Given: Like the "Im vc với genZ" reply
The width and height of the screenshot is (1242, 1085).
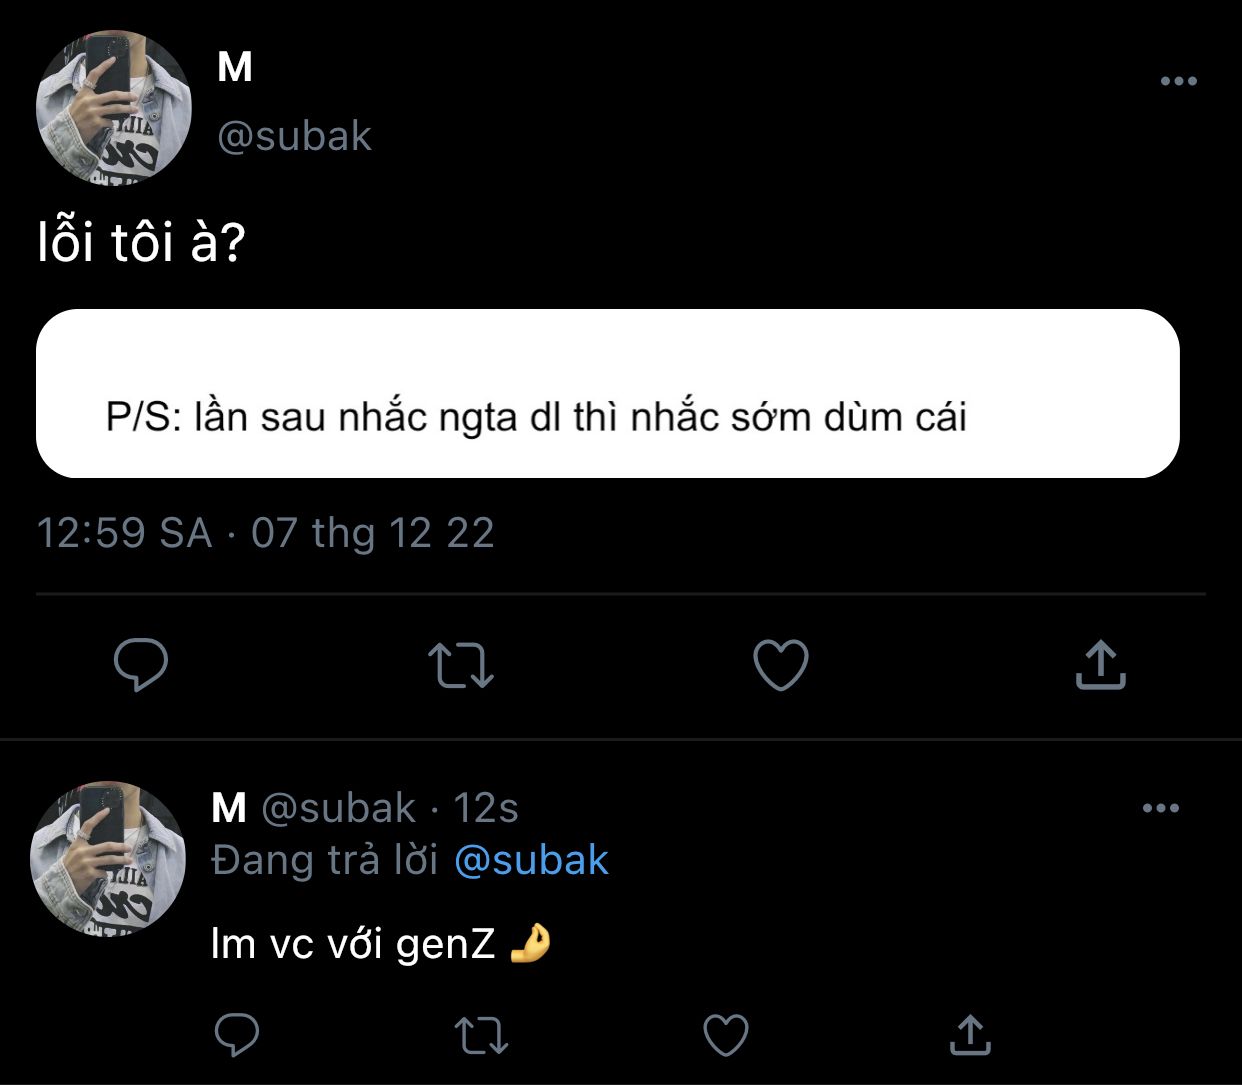Looking at the screenshot, I should (x=726, y=1035).
